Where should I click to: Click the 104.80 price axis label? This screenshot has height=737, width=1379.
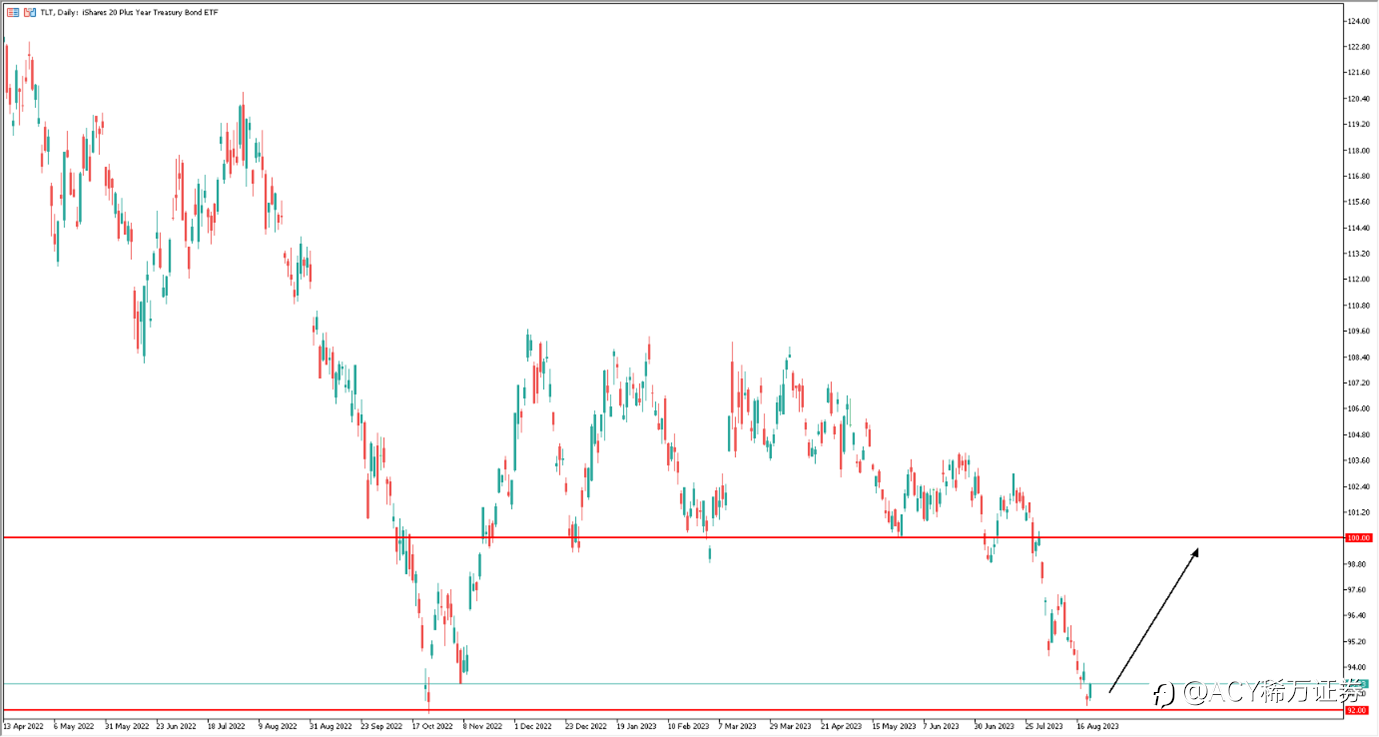tap(1359, 435)
